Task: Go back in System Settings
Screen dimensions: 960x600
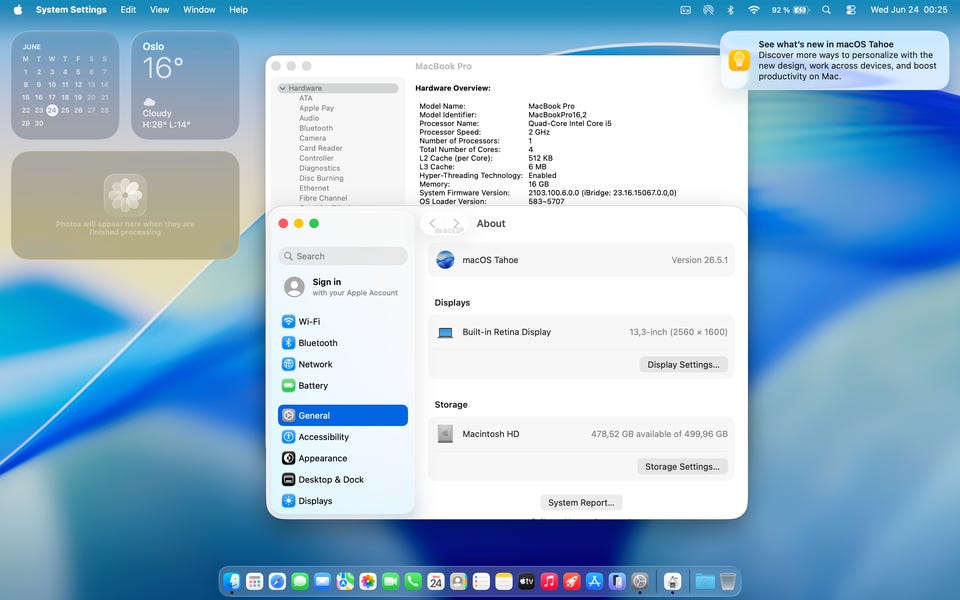Action: (433, 223)
